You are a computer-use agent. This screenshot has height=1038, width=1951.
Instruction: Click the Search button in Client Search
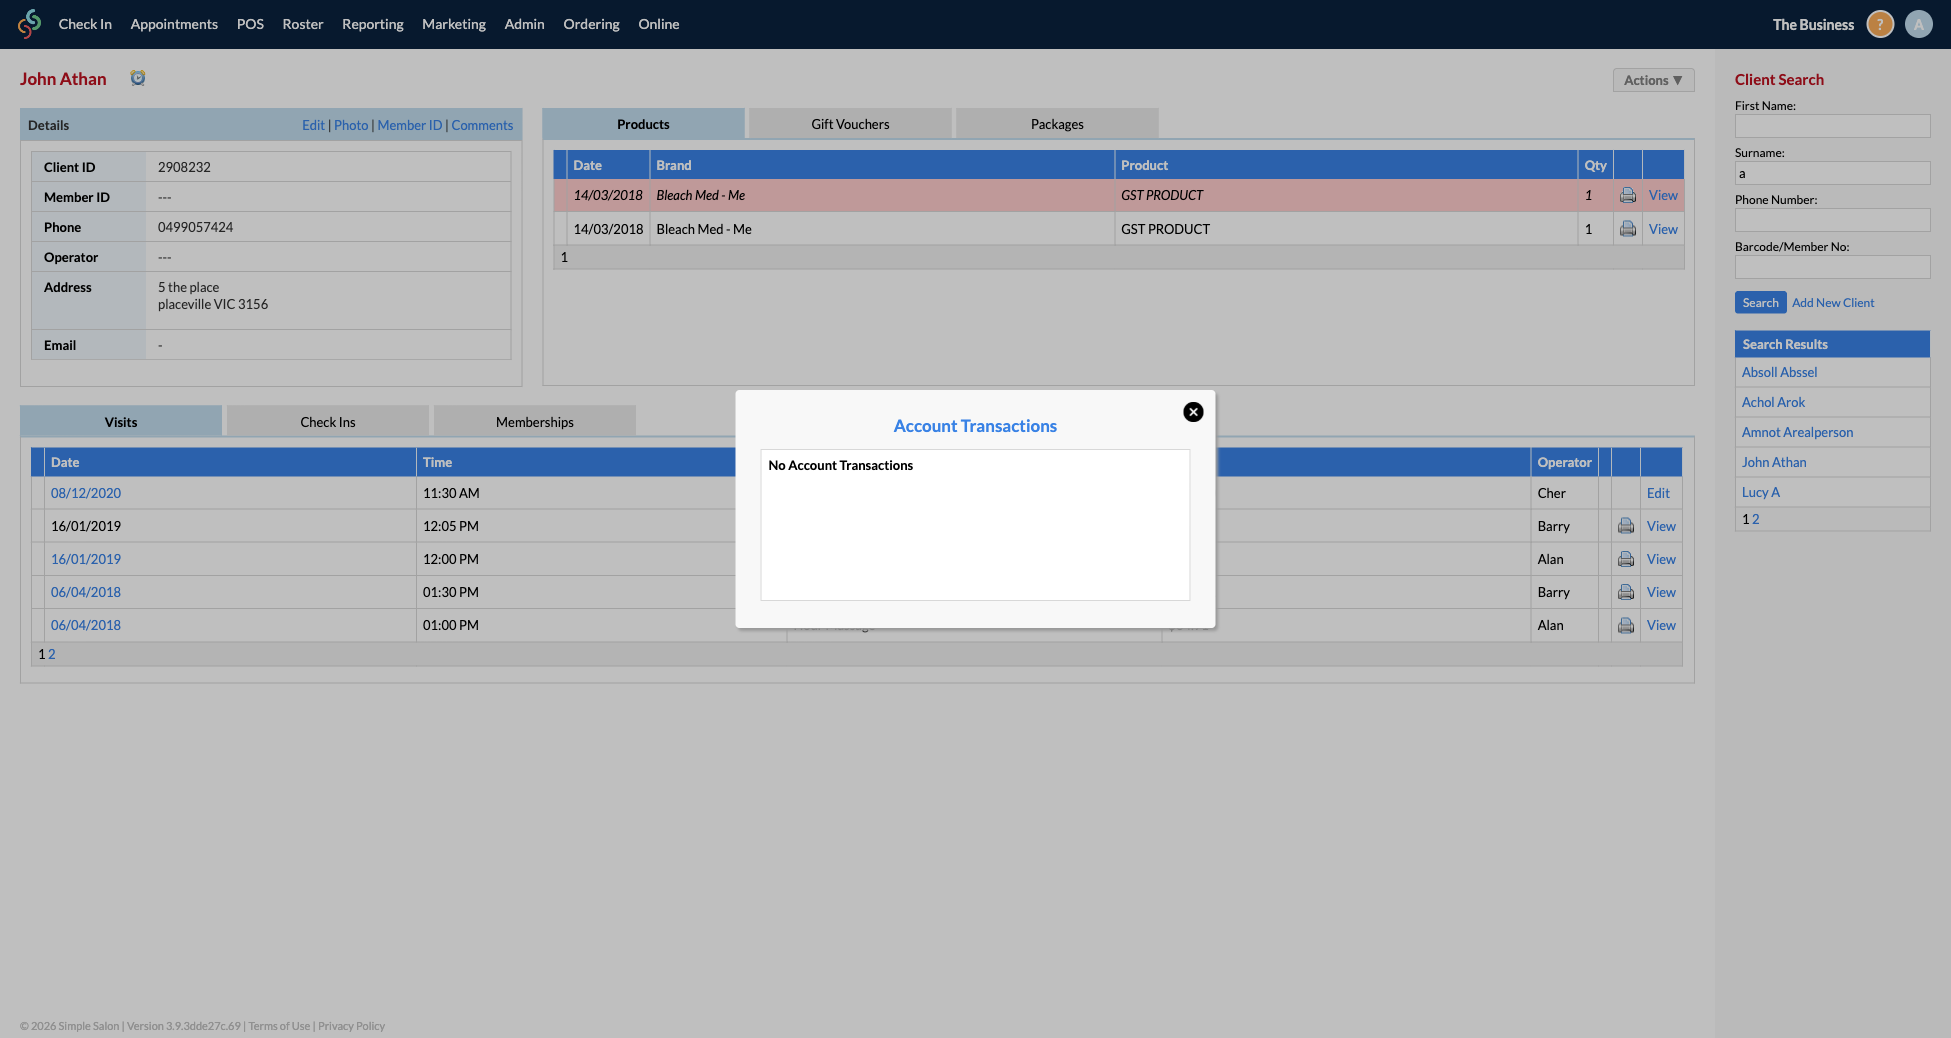coord(1760,302)
